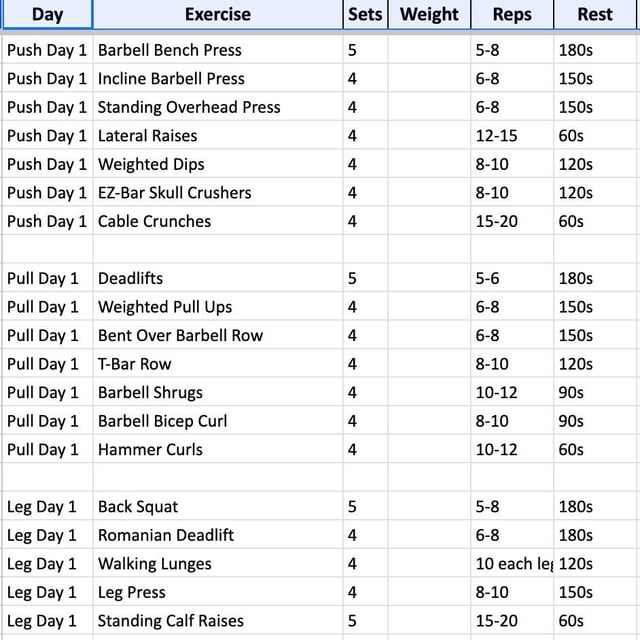
Task: Select the Romanian Deadlift cell
Action: point(218,535)
